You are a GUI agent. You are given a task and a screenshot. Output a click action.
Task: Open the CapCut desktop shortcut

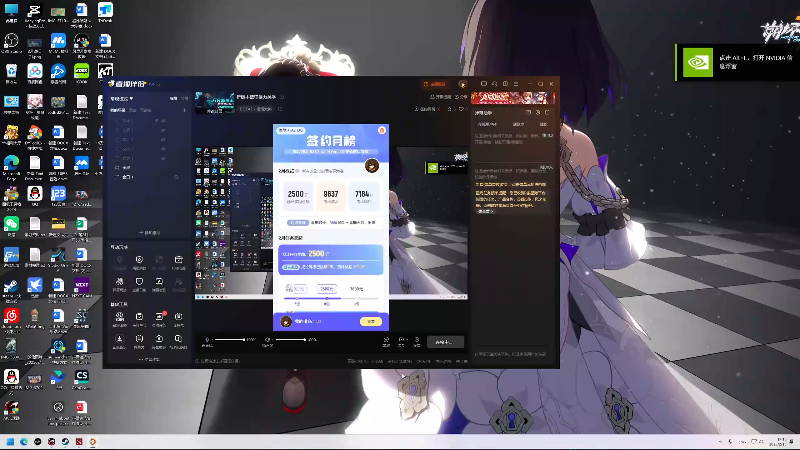click(x=34, y=14)
